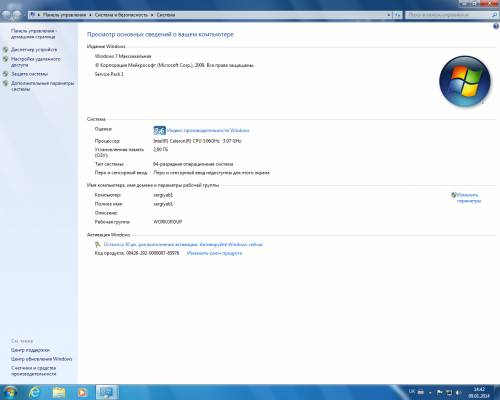Launch Internet Explorer from taskbar

(x=34, y=392)
